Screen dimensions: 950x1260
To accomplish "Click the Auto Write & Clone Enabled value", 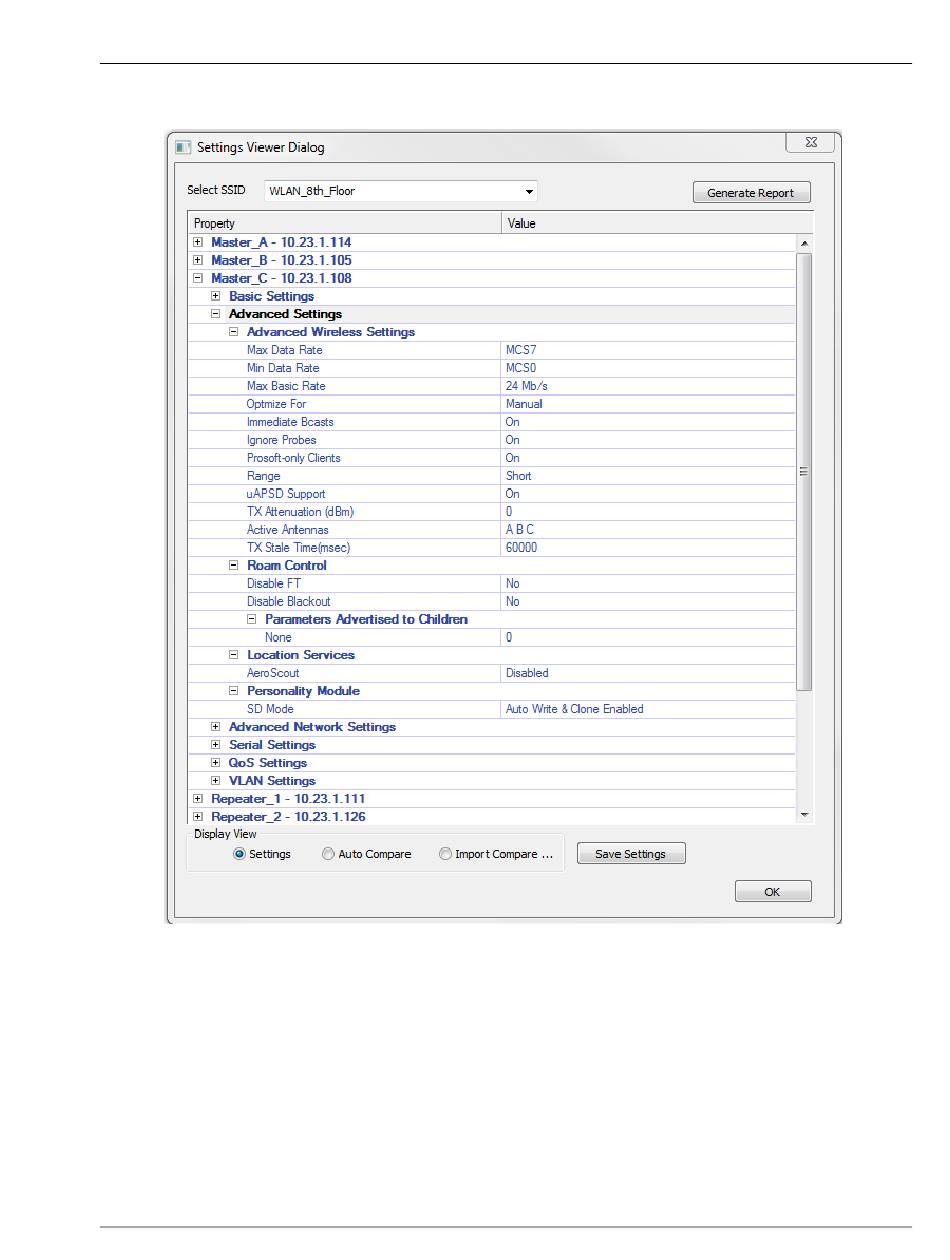I will 649,709.
